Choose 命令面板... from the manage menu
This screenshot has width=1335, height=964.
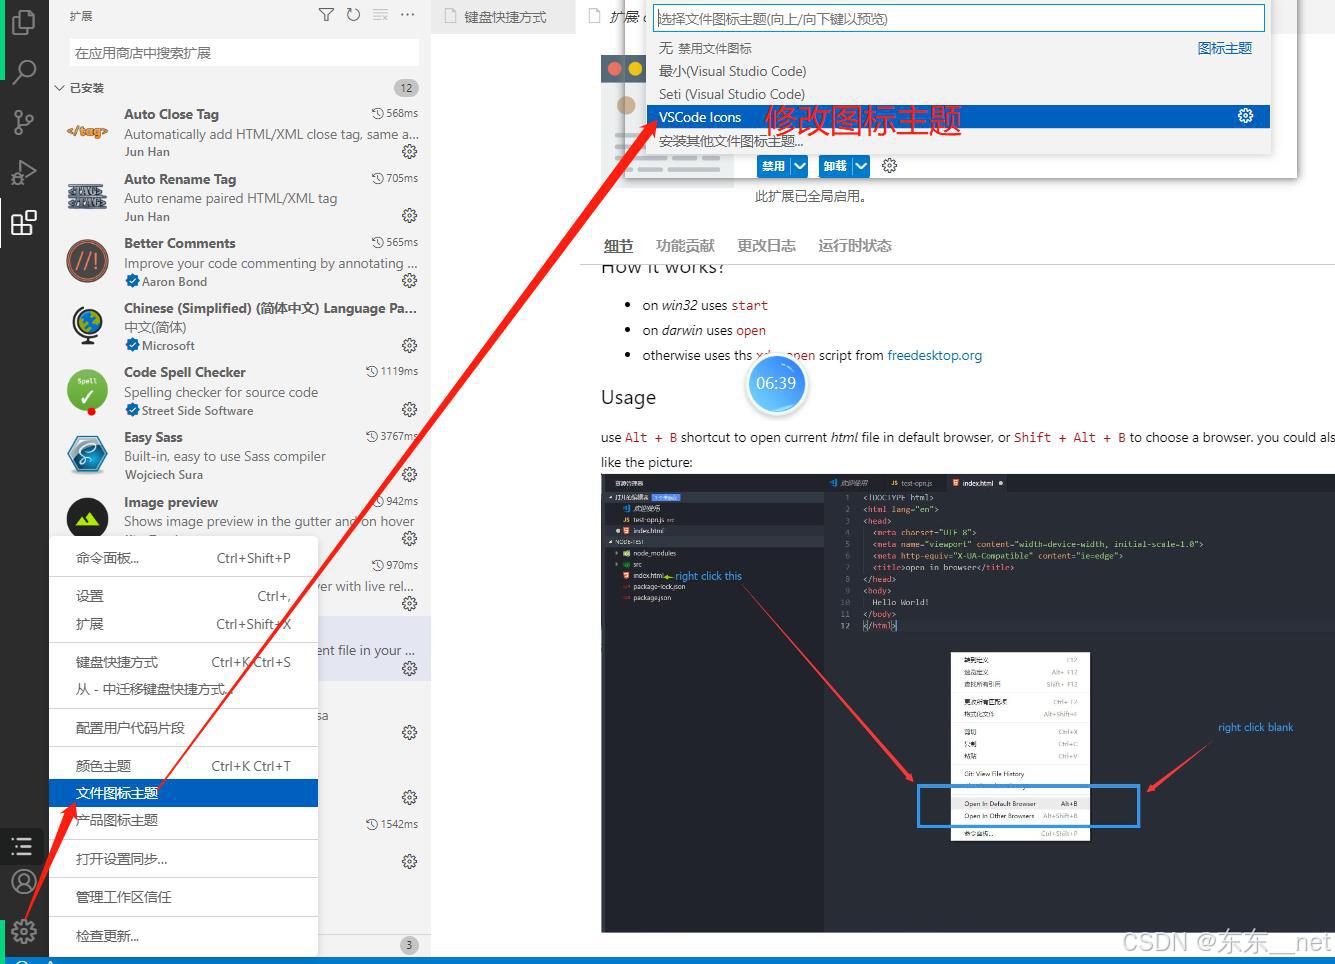pyautogui.click(x=183, y=558)
